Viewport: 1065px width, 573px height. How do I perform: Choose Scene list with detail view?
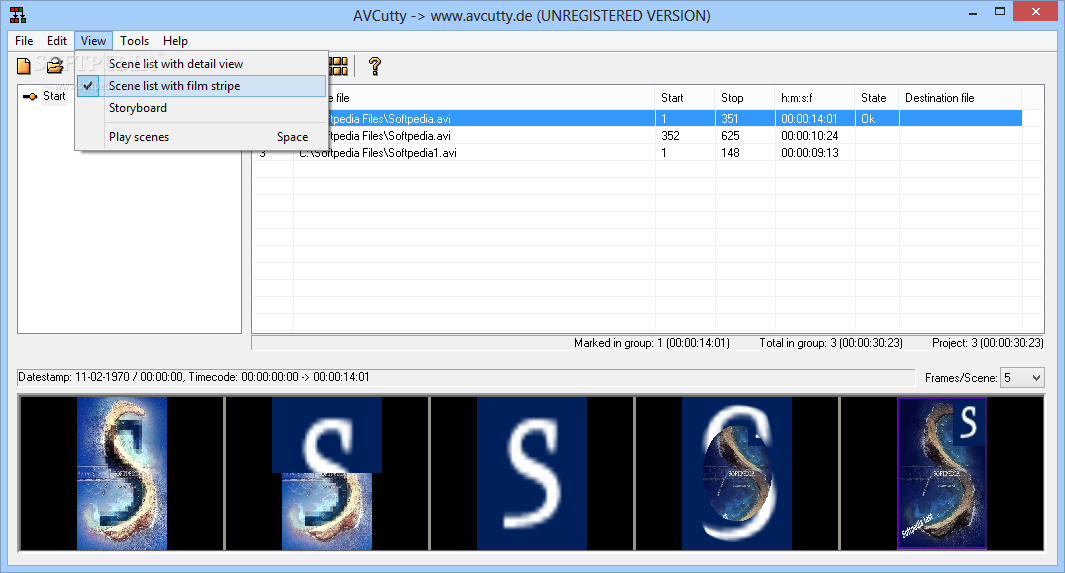[201, 64]
